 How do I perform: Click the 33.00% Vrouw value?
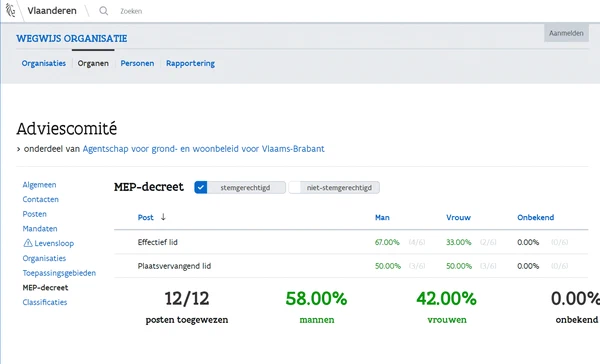pyautogui.click(x=459, y=242)
